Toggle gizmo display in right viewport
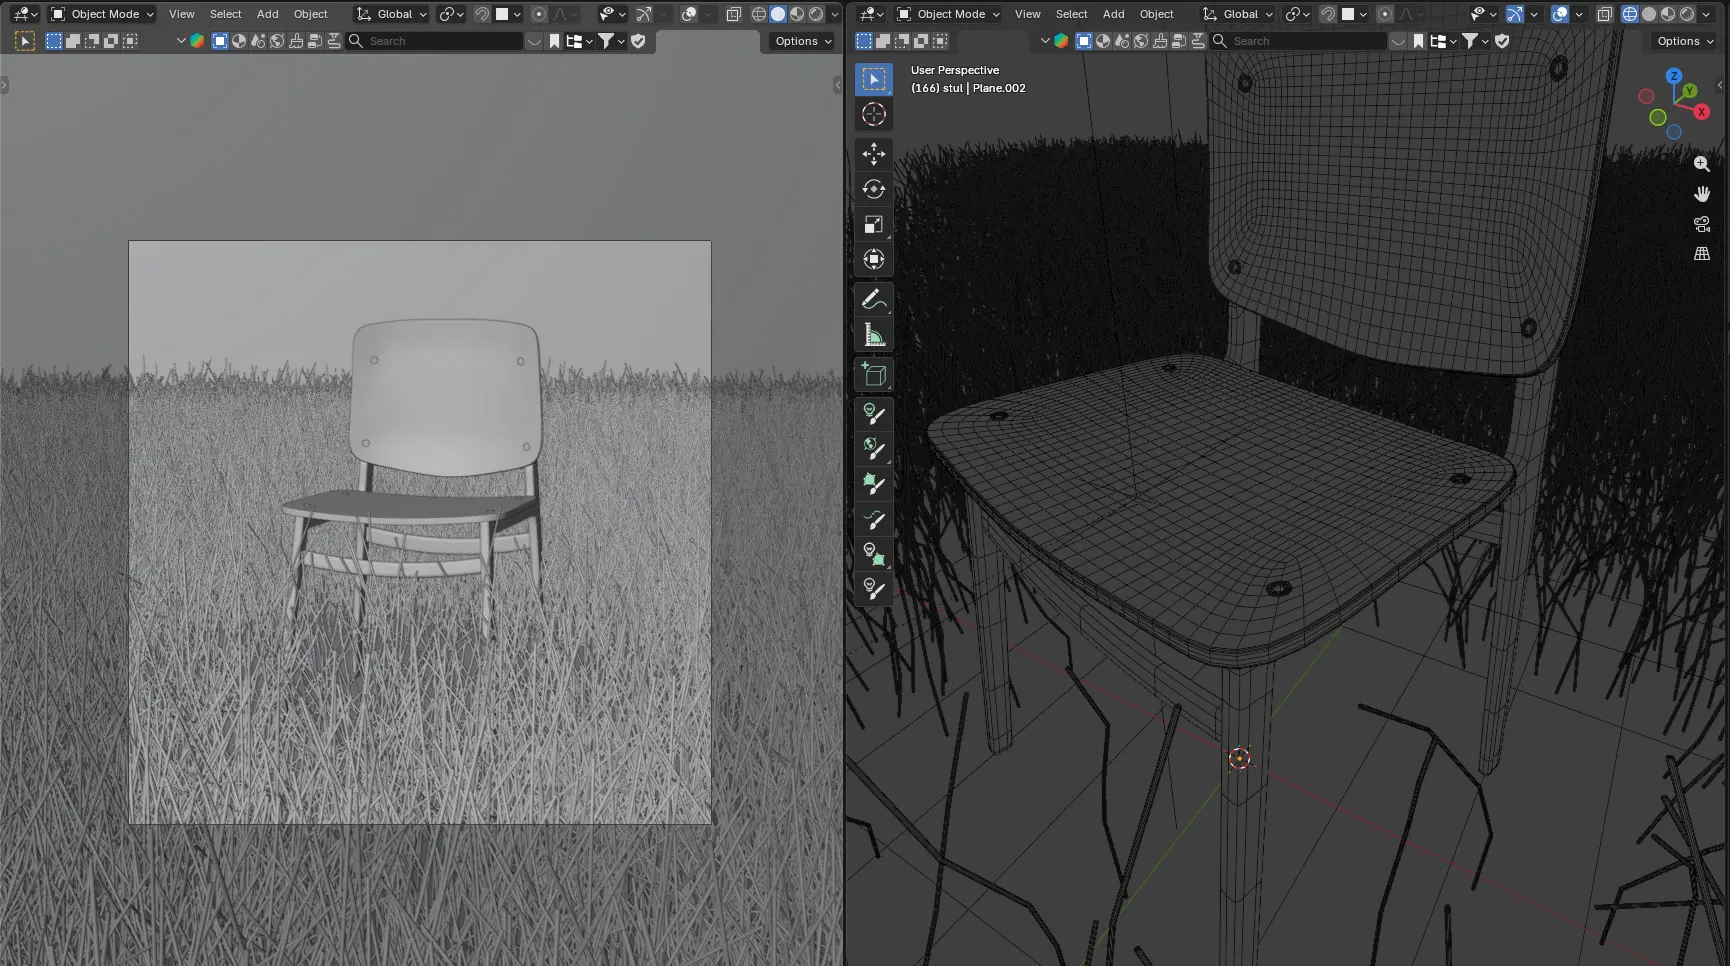This screenshot has height=966, width=1730. coord(1515,14)
